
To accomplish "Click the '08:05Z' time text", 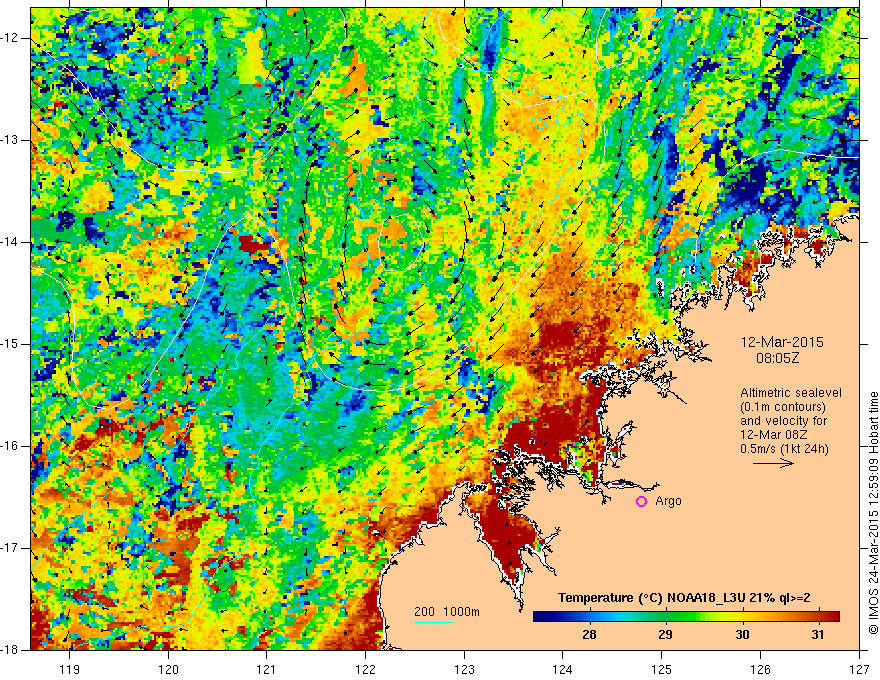I will [x=777, y=357].
